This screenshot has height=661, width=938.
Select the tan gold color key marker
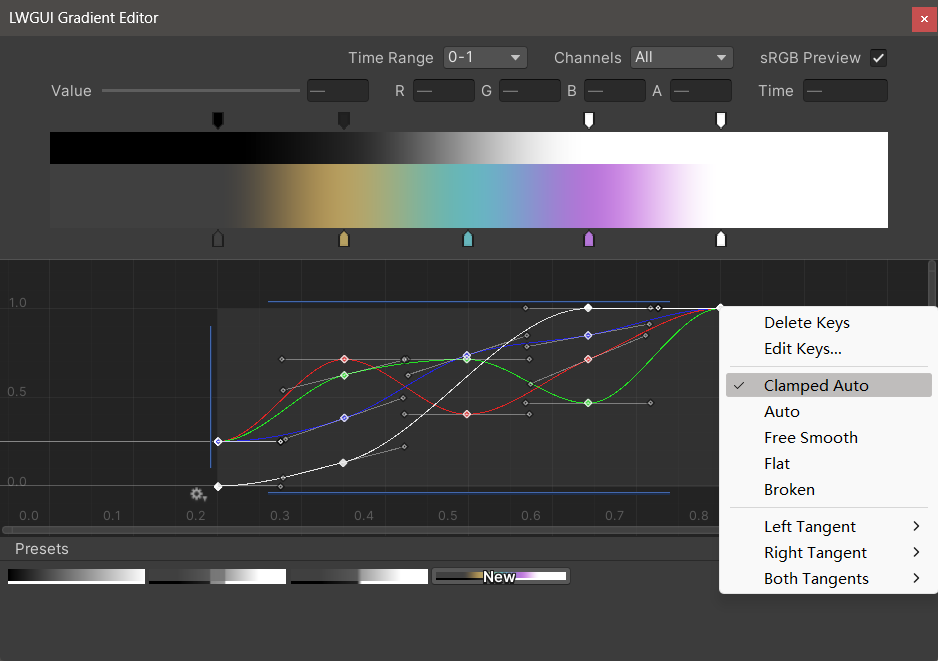tap(344, 239)
